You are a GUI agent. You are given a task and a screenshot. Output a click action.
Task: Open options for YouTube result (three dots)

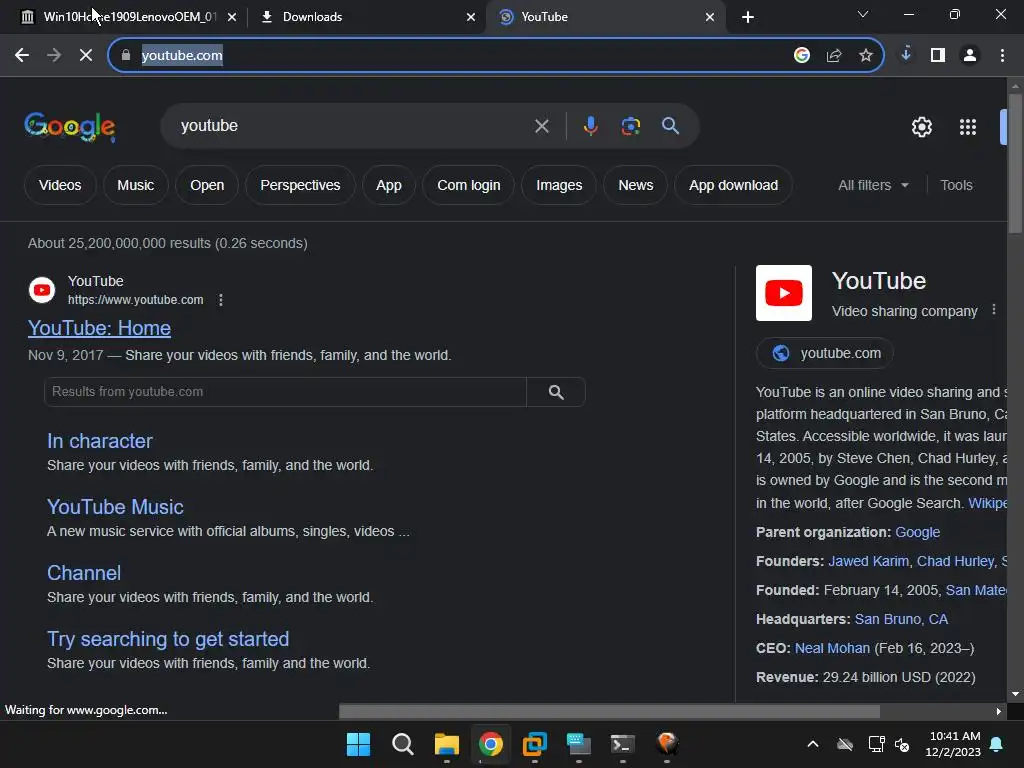[221, 300]
